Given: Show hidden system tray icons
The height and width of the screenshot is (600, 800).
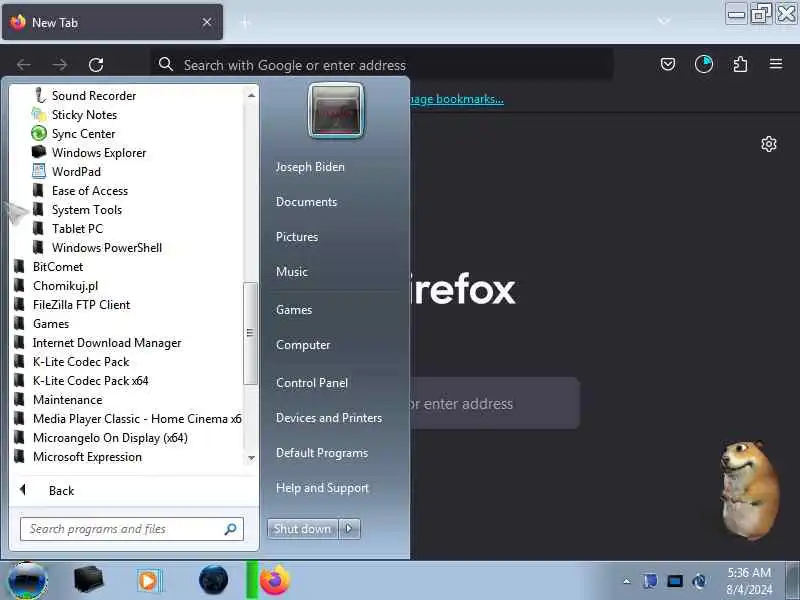Looking at the screenshot, I should 627,581.
